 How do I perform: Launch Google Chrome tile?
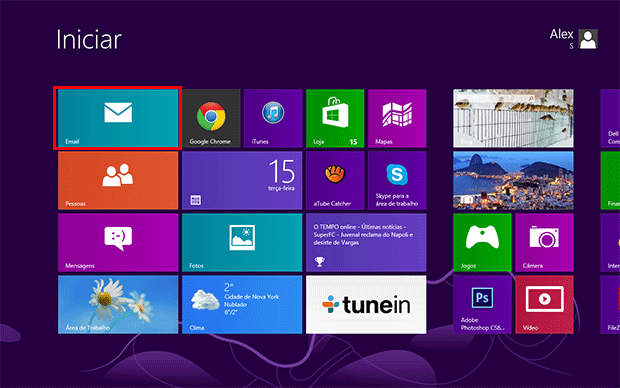pyautogui.click(x=211, y=118)
